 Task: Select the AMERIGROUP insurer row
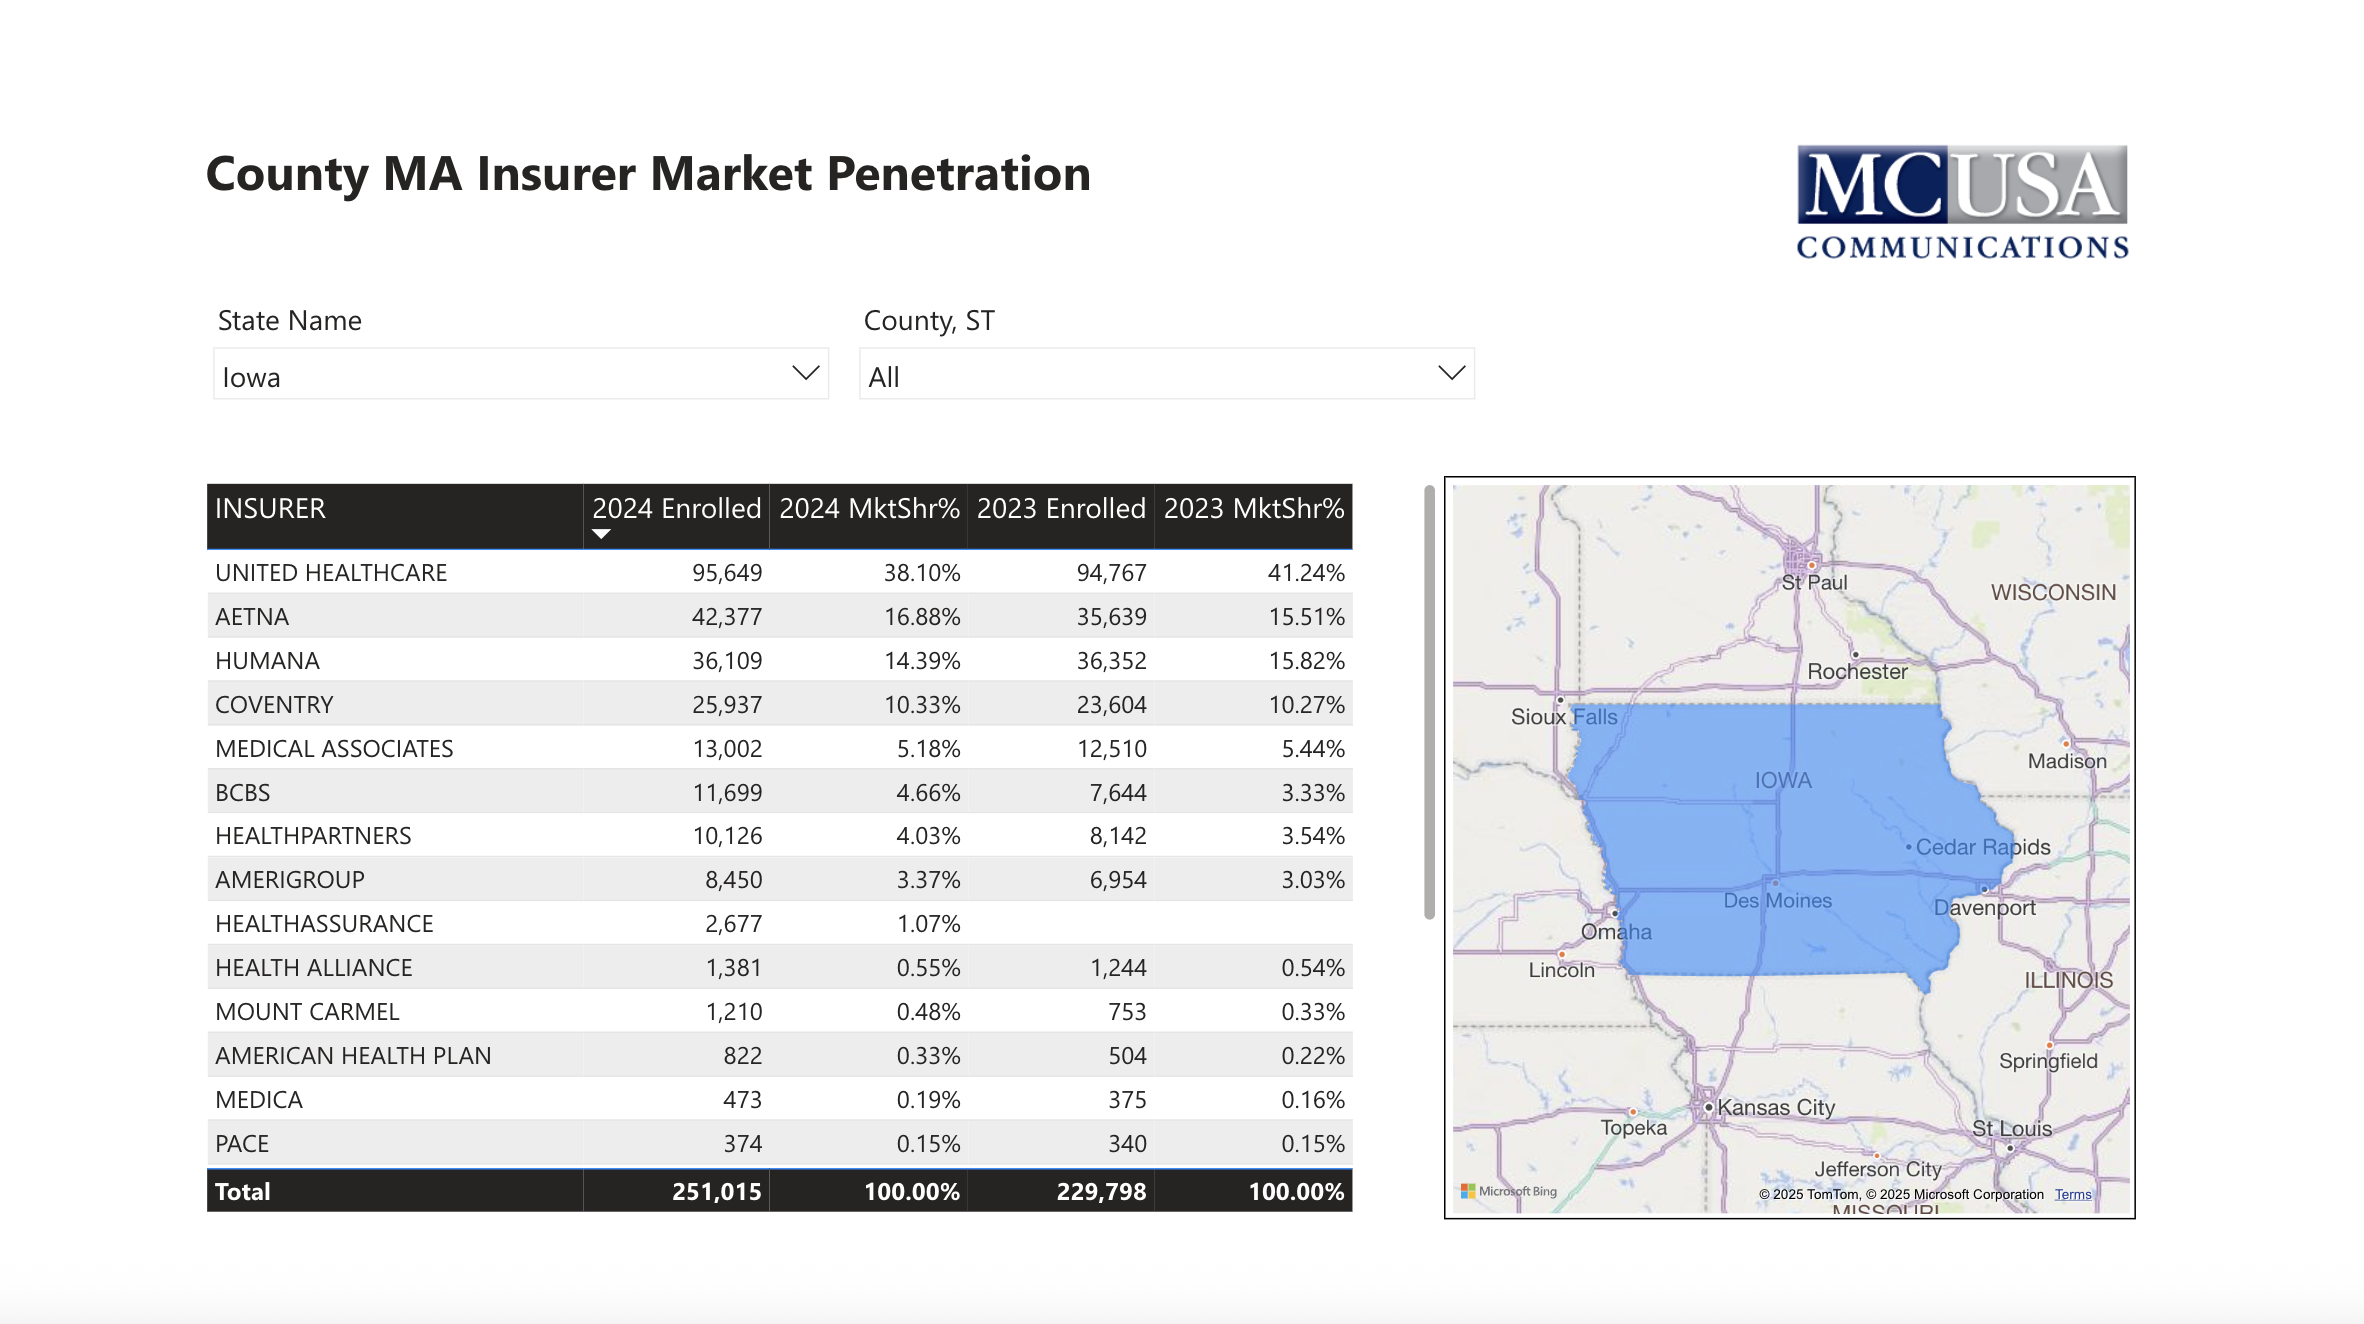(x=780, y=879)
